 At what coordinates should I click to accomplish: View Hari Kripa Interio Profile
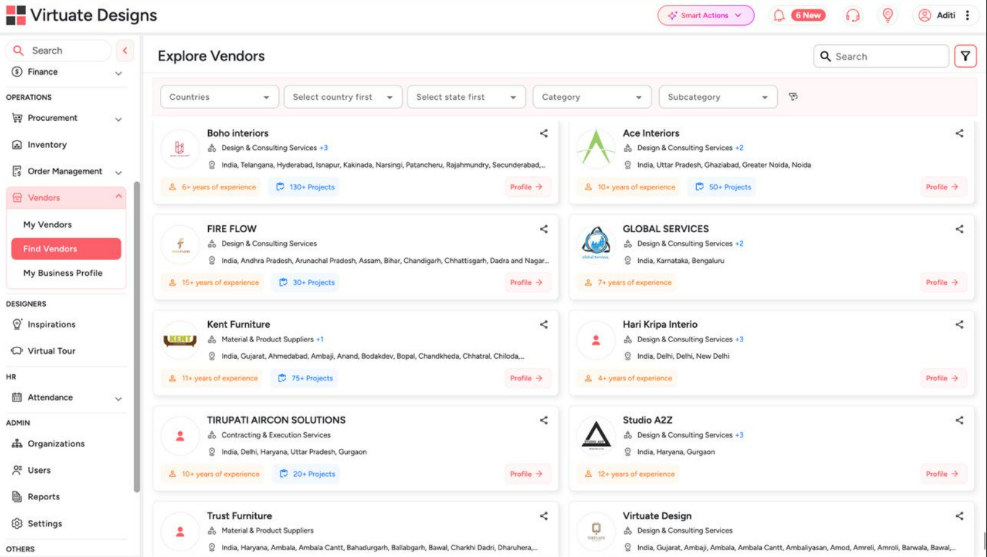tap(942, 378)
